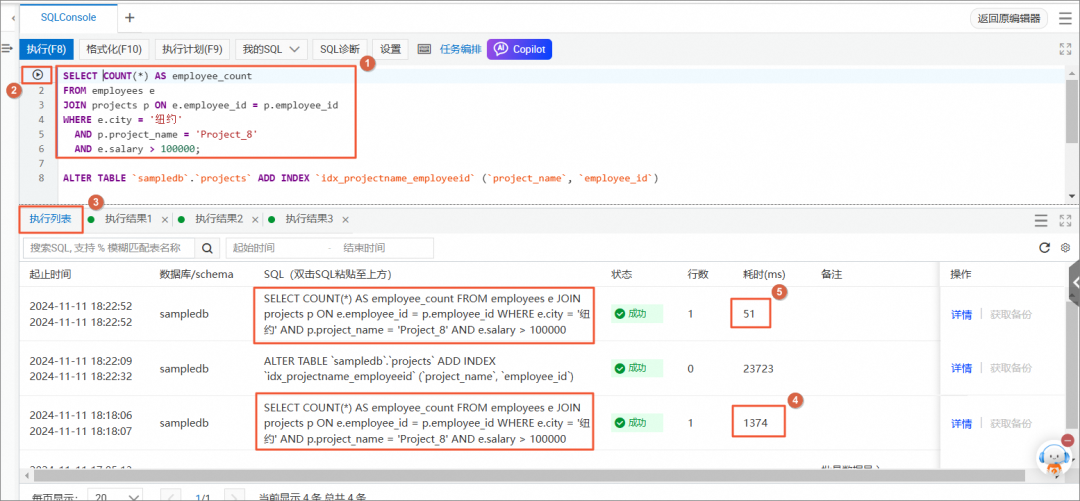Open the keyboard shortcuts icon in toolbar
1080x501 pixels.
click(424, 50)
